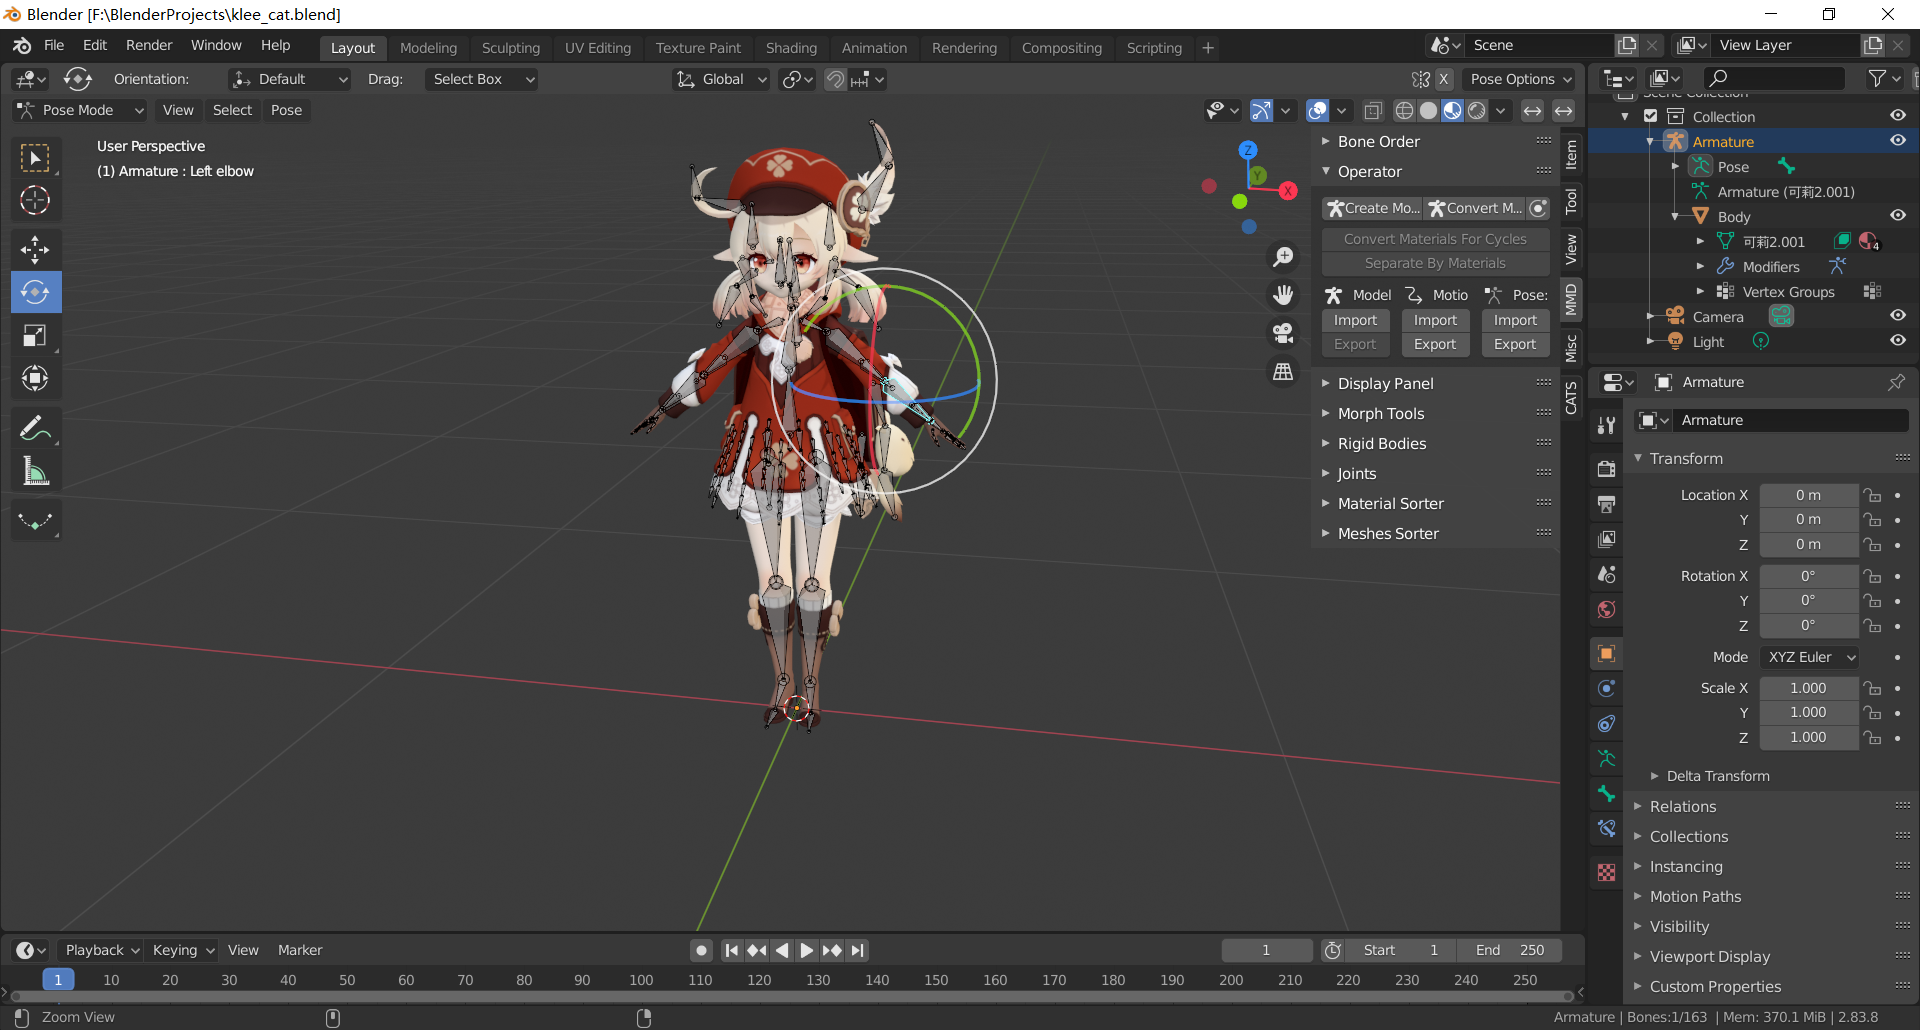The image size is (1920, 1030).
Task: Select wireframe viewport shading
Action: (x=1404, y=110)
